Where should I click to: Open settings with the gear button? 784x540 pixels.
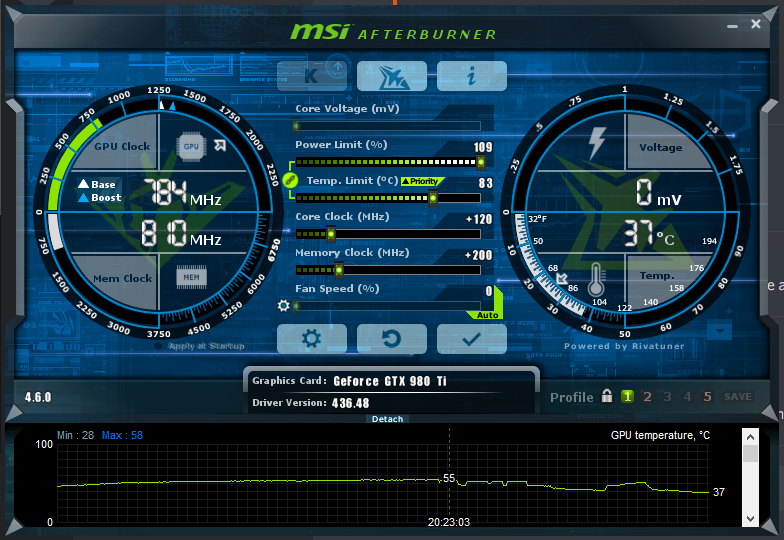tap(311, 339)
